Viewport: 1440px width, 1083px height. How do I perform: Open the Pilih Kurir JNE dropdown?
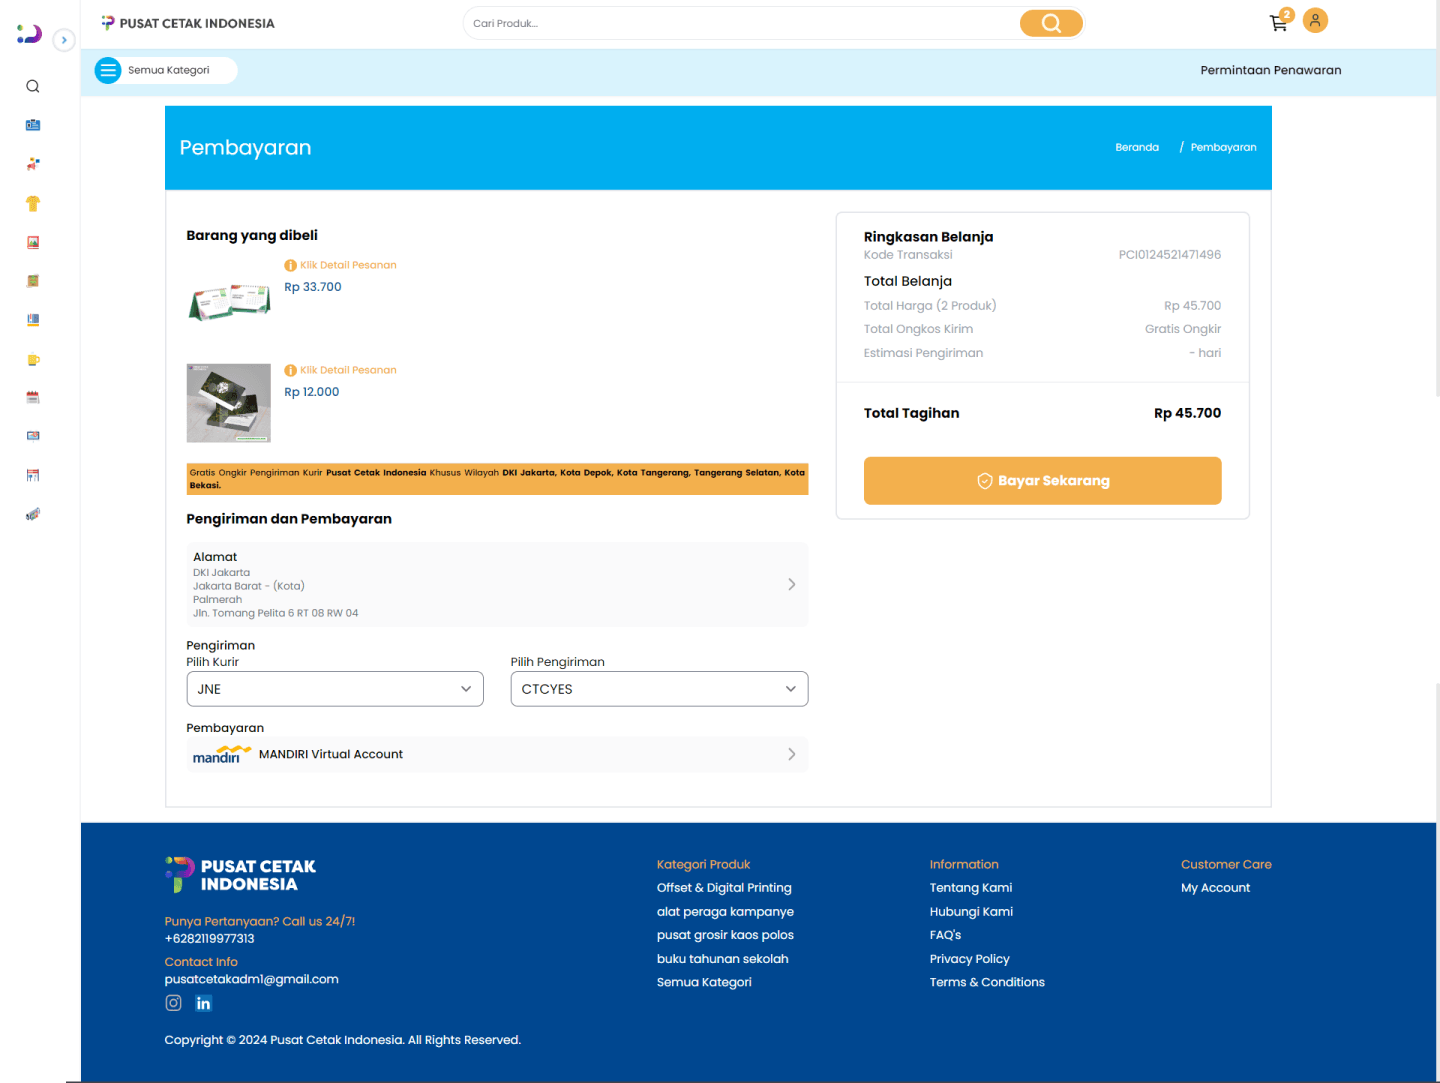(335, 689)
